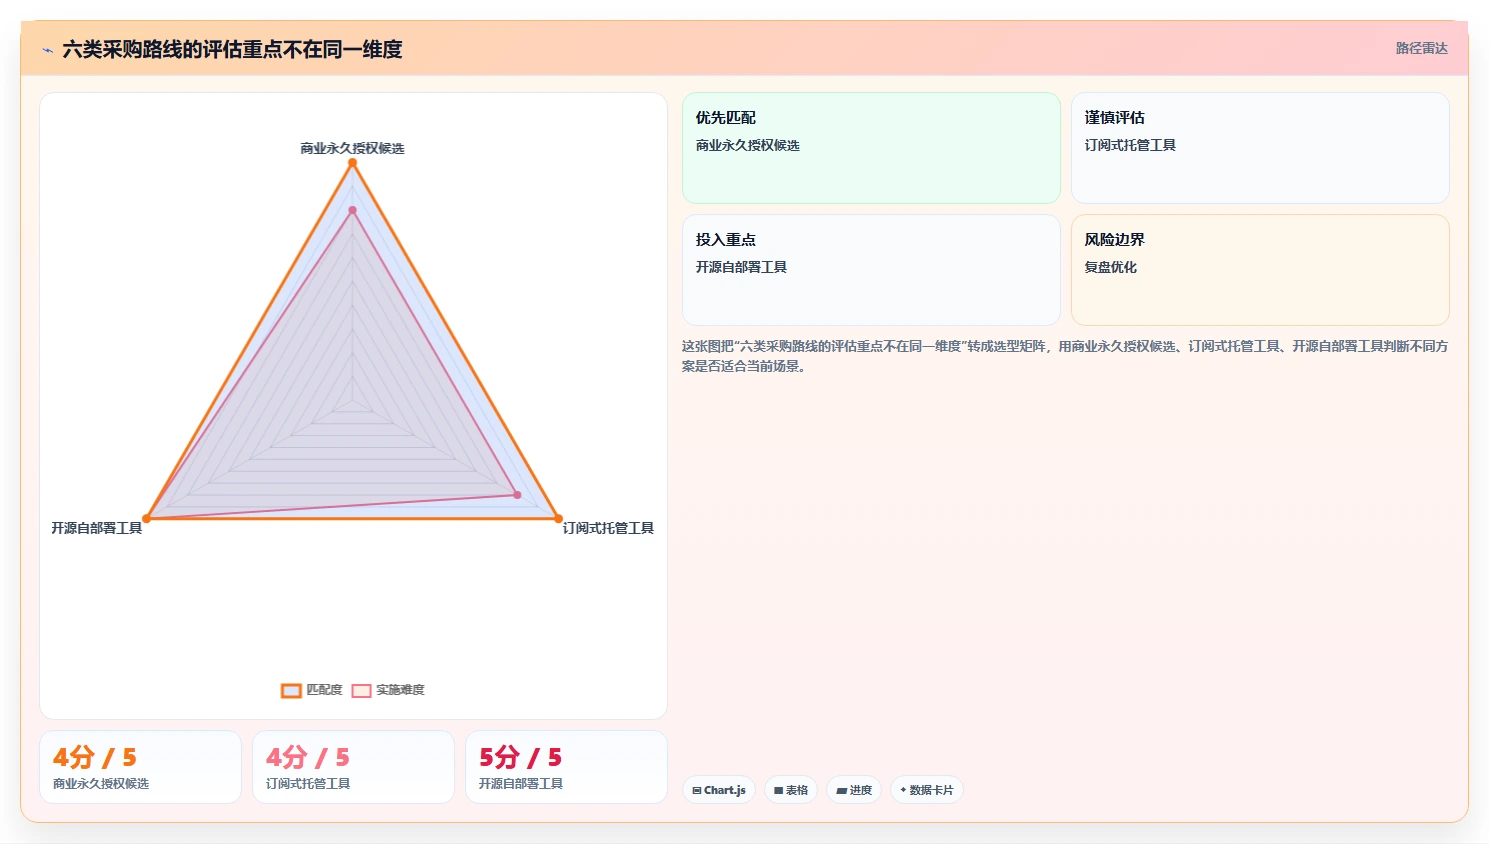Click the 匹配度 legend label
The image size is (1489, 844).
(x=324, y=690)
